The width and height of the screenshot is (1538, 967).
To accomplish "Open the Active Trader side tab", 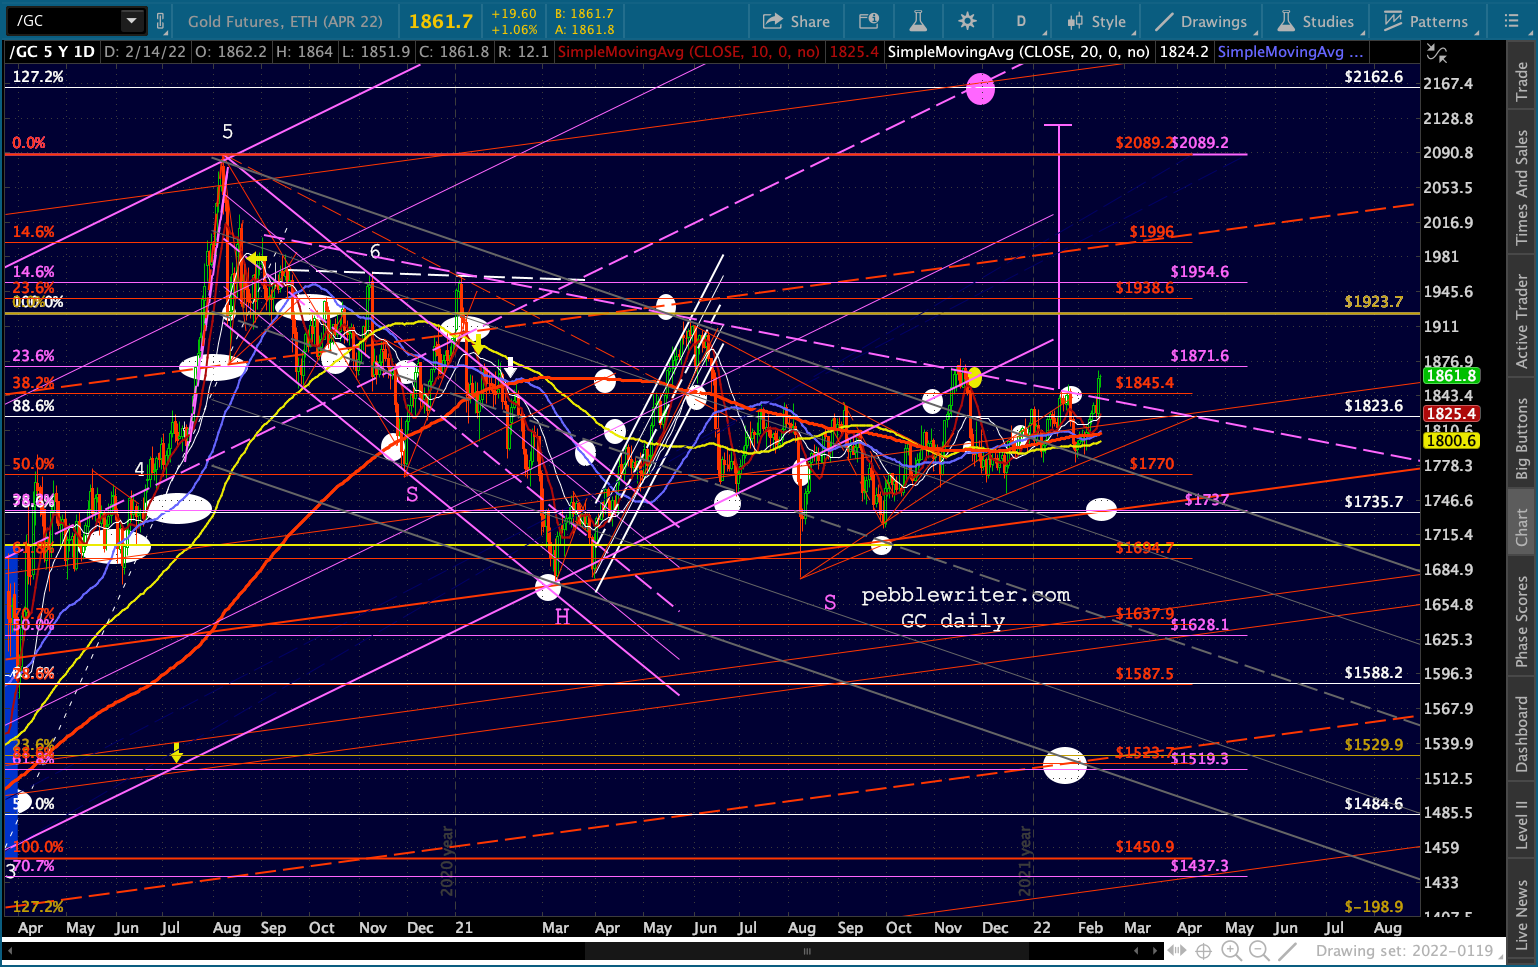I will tap(1521, 322).
